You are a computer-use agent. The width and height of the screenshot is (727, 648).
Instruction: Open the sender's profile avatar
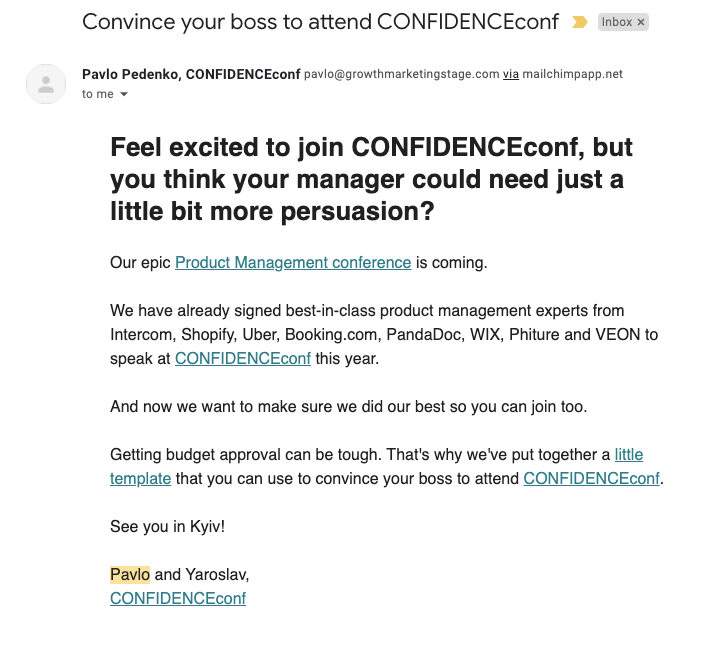click(x=46, y=84)
